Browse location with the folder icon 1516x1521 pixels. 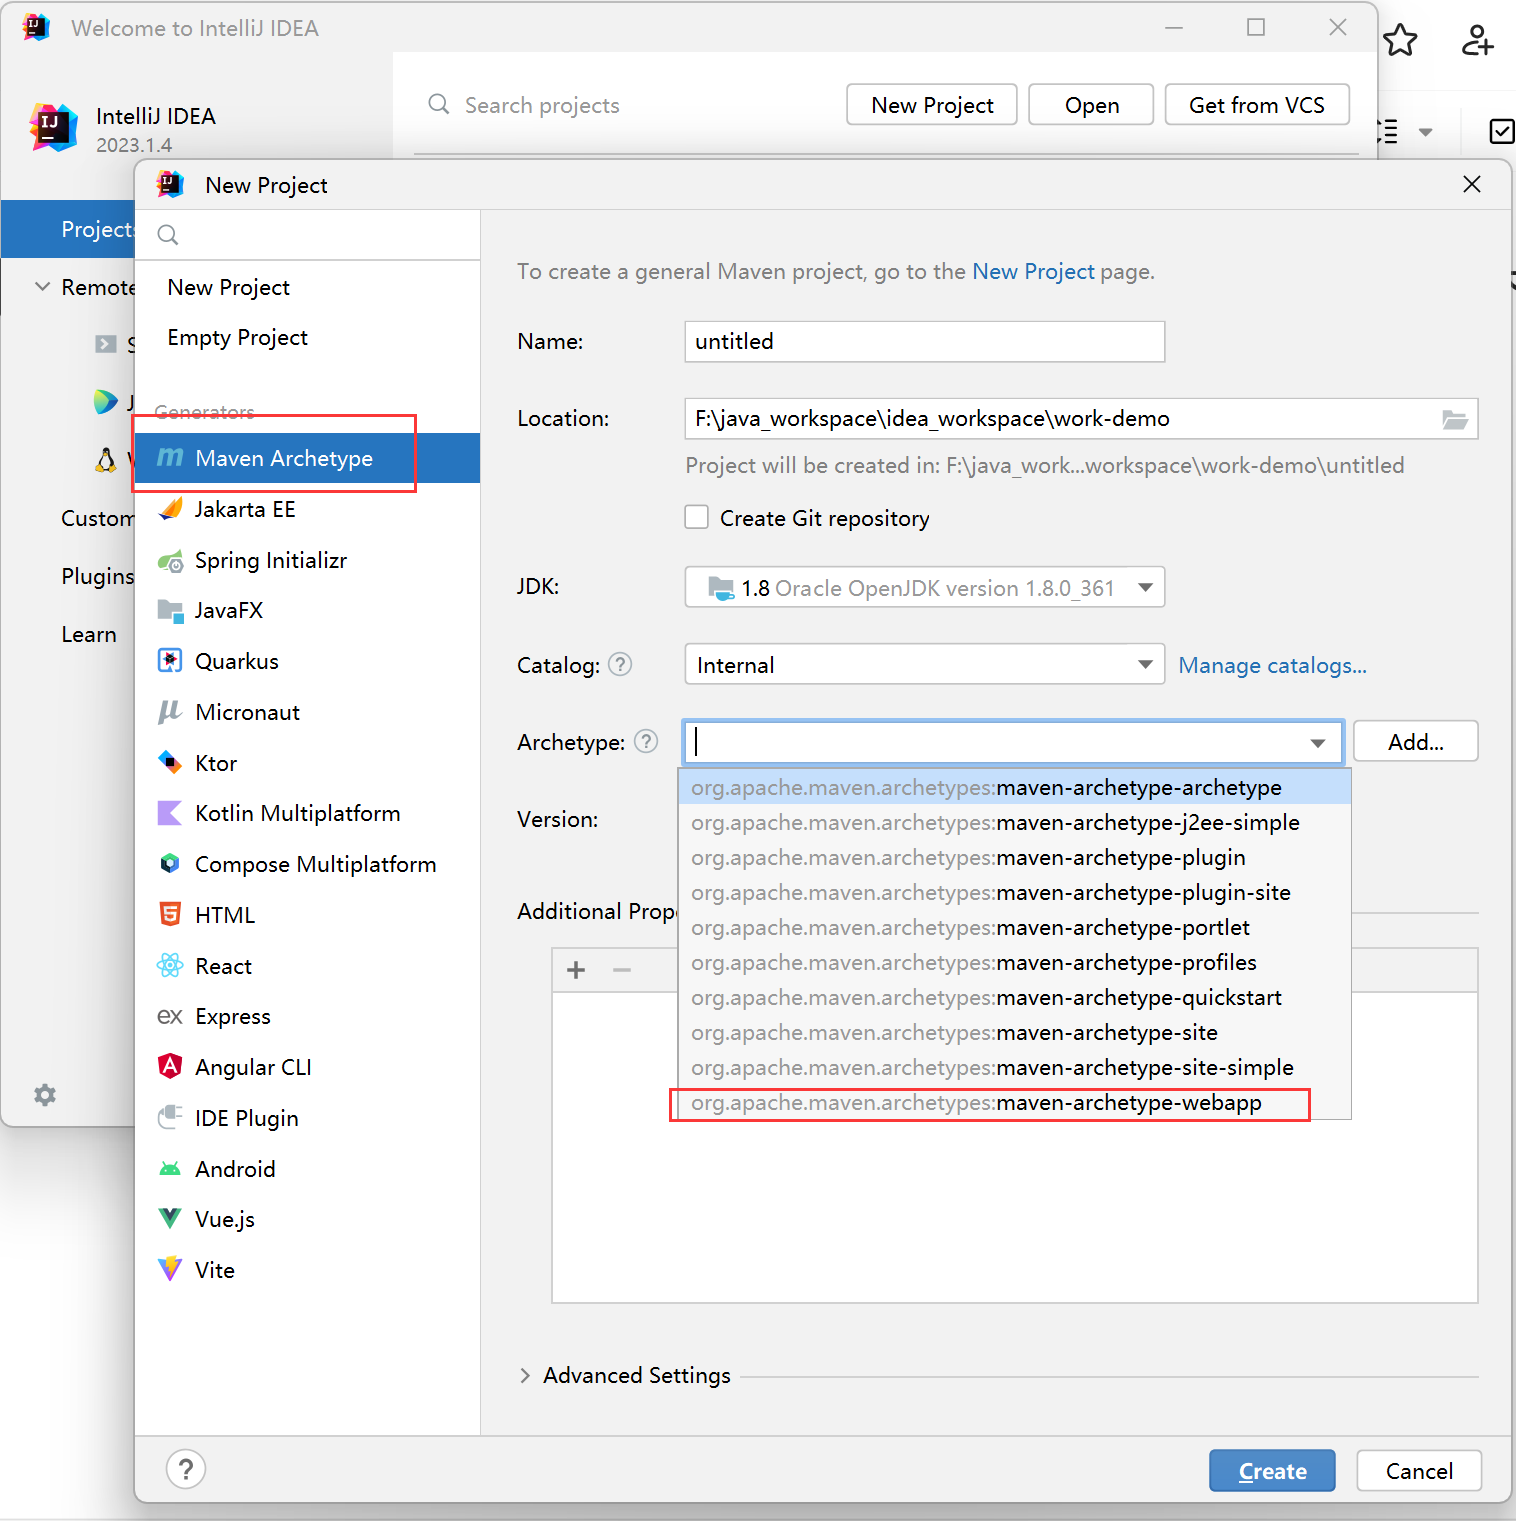1455,419
